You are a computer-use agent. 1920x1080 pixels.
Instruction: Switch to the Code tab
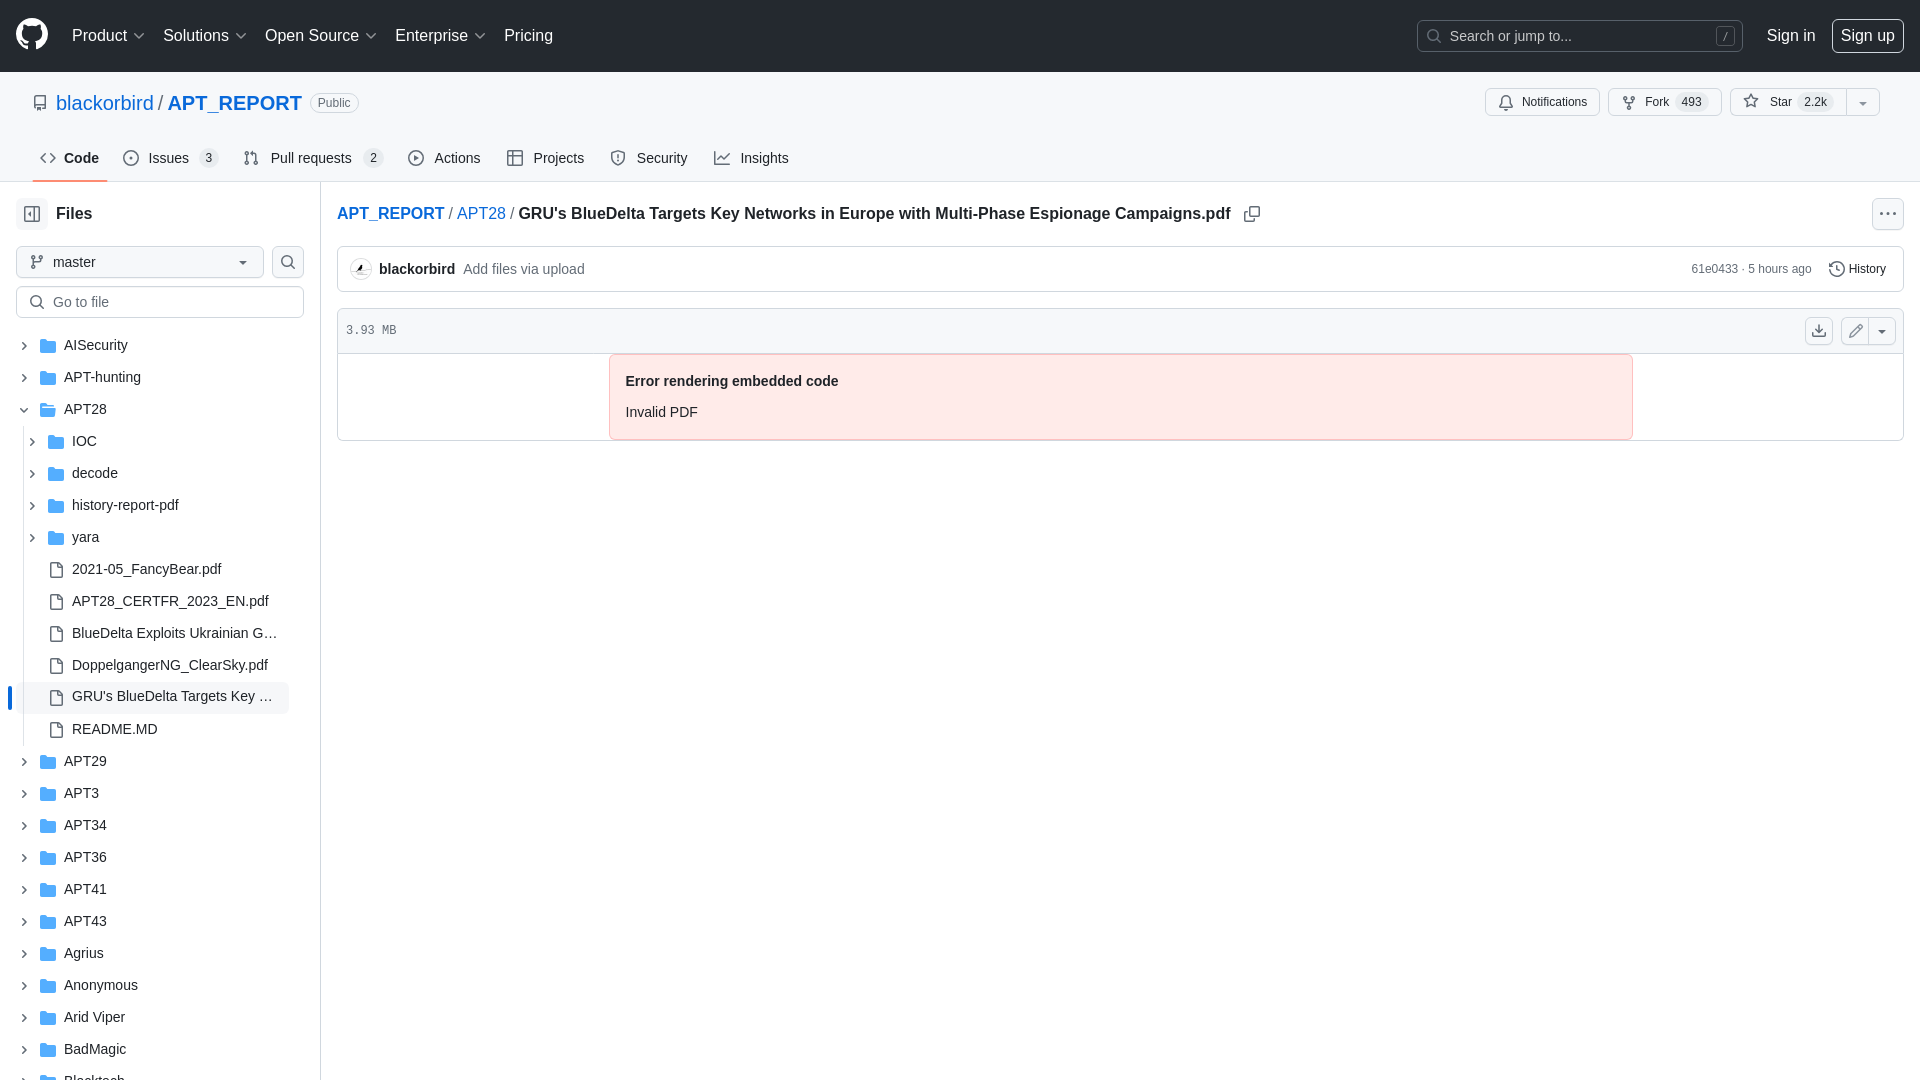(x=69, y=158)
